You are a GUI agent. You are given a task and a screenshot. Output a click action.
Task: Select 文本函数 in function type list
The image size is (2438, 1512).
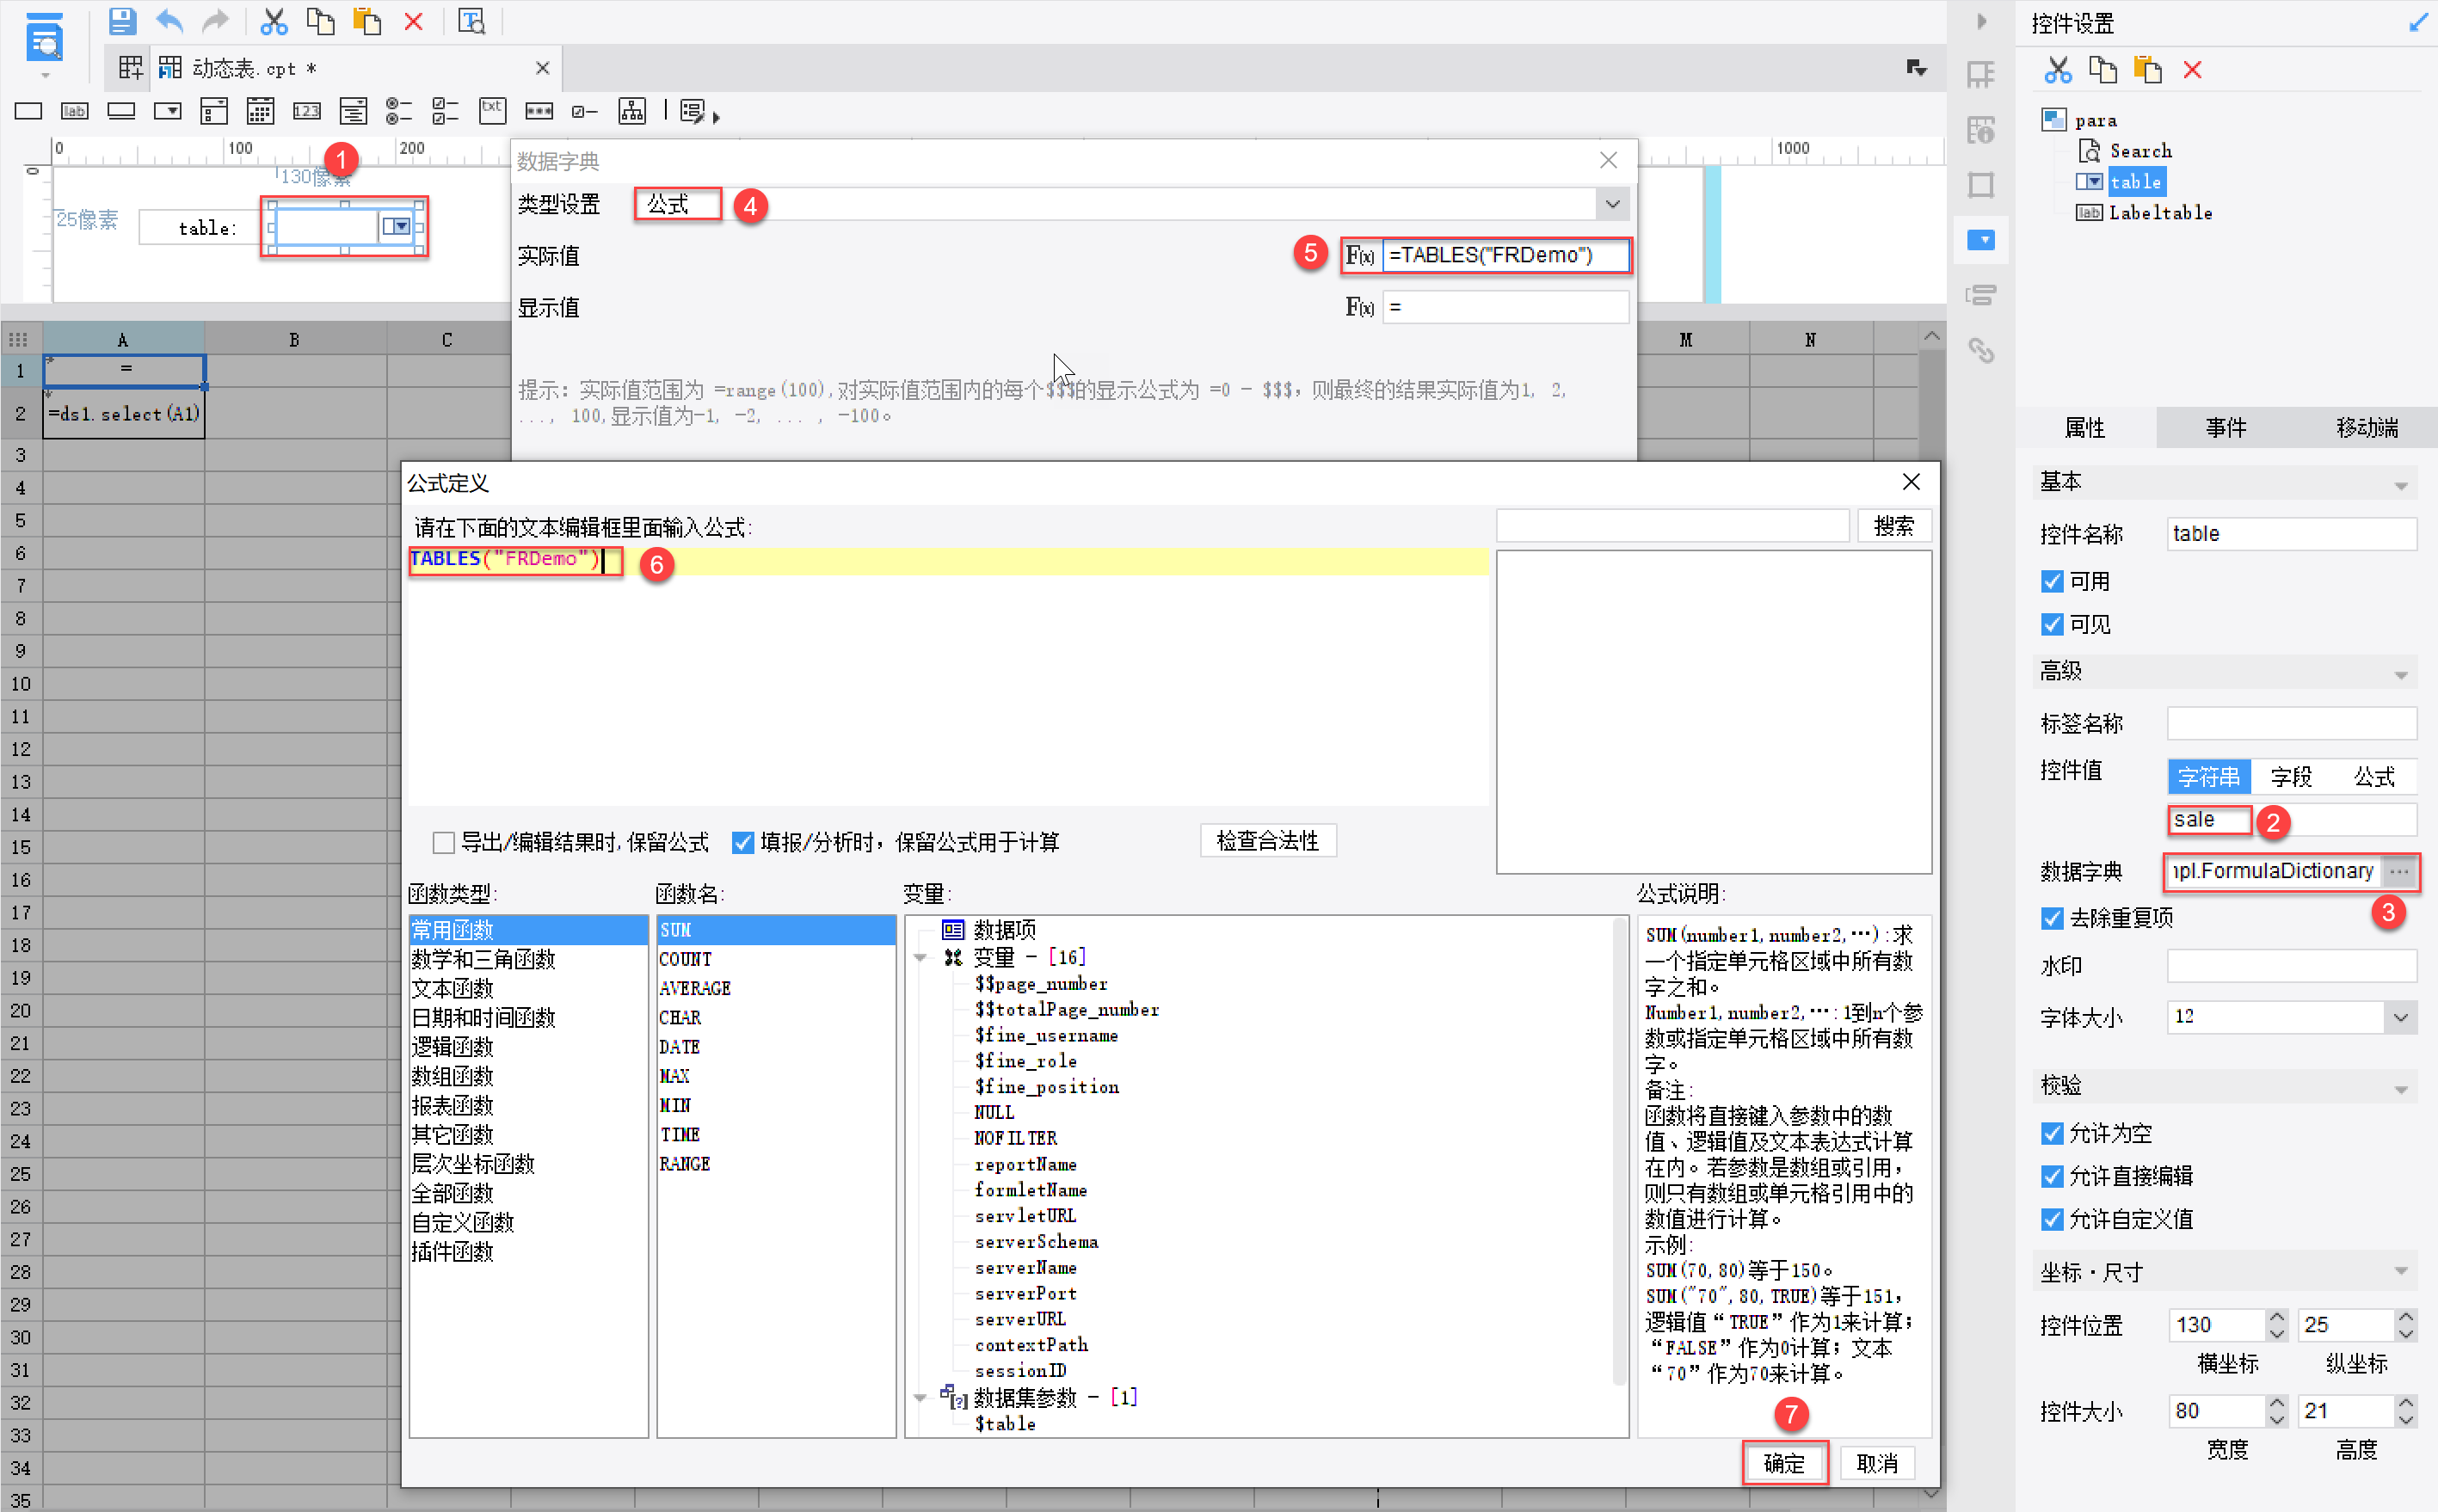point(453,988)
